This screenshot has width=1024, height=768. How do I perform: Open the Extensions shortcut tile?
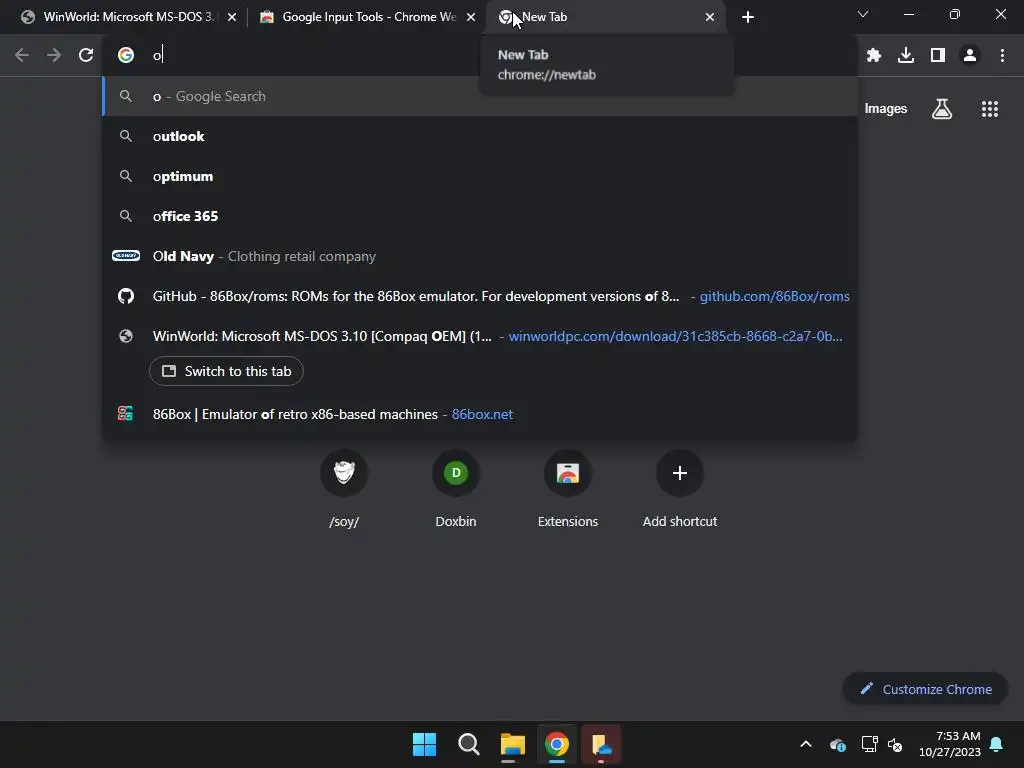(x=568, y=490)
